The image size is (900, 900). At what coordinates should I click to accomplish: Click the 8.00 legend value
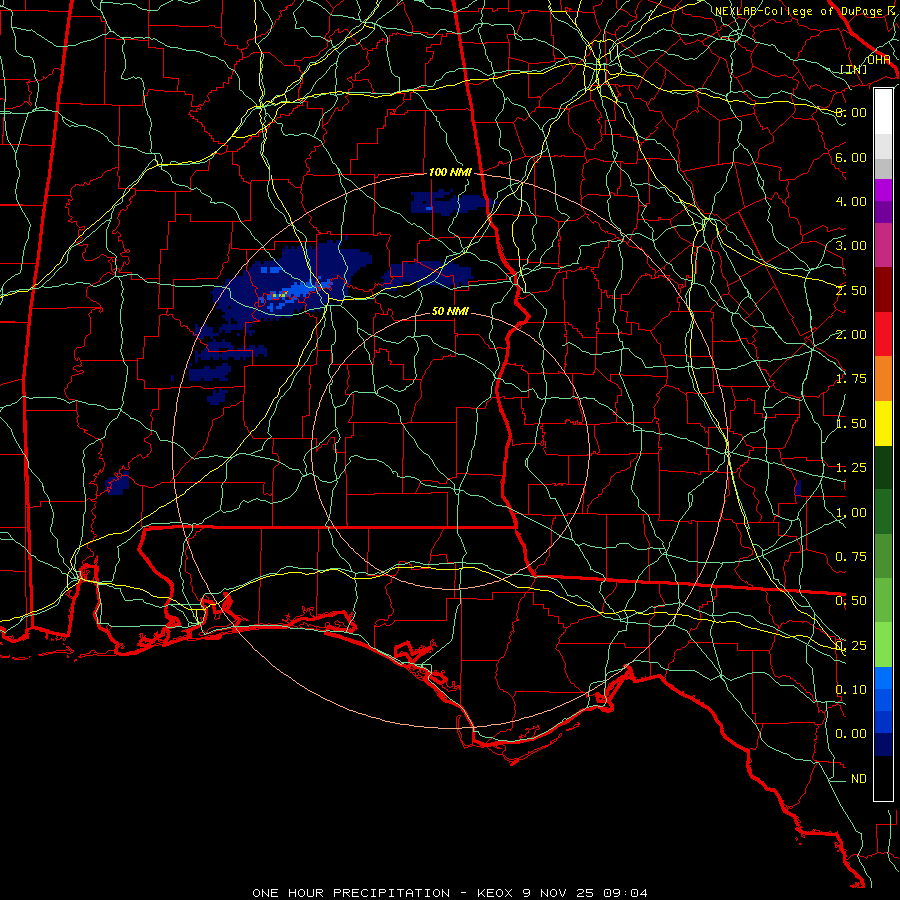click(x=851, y=112)
